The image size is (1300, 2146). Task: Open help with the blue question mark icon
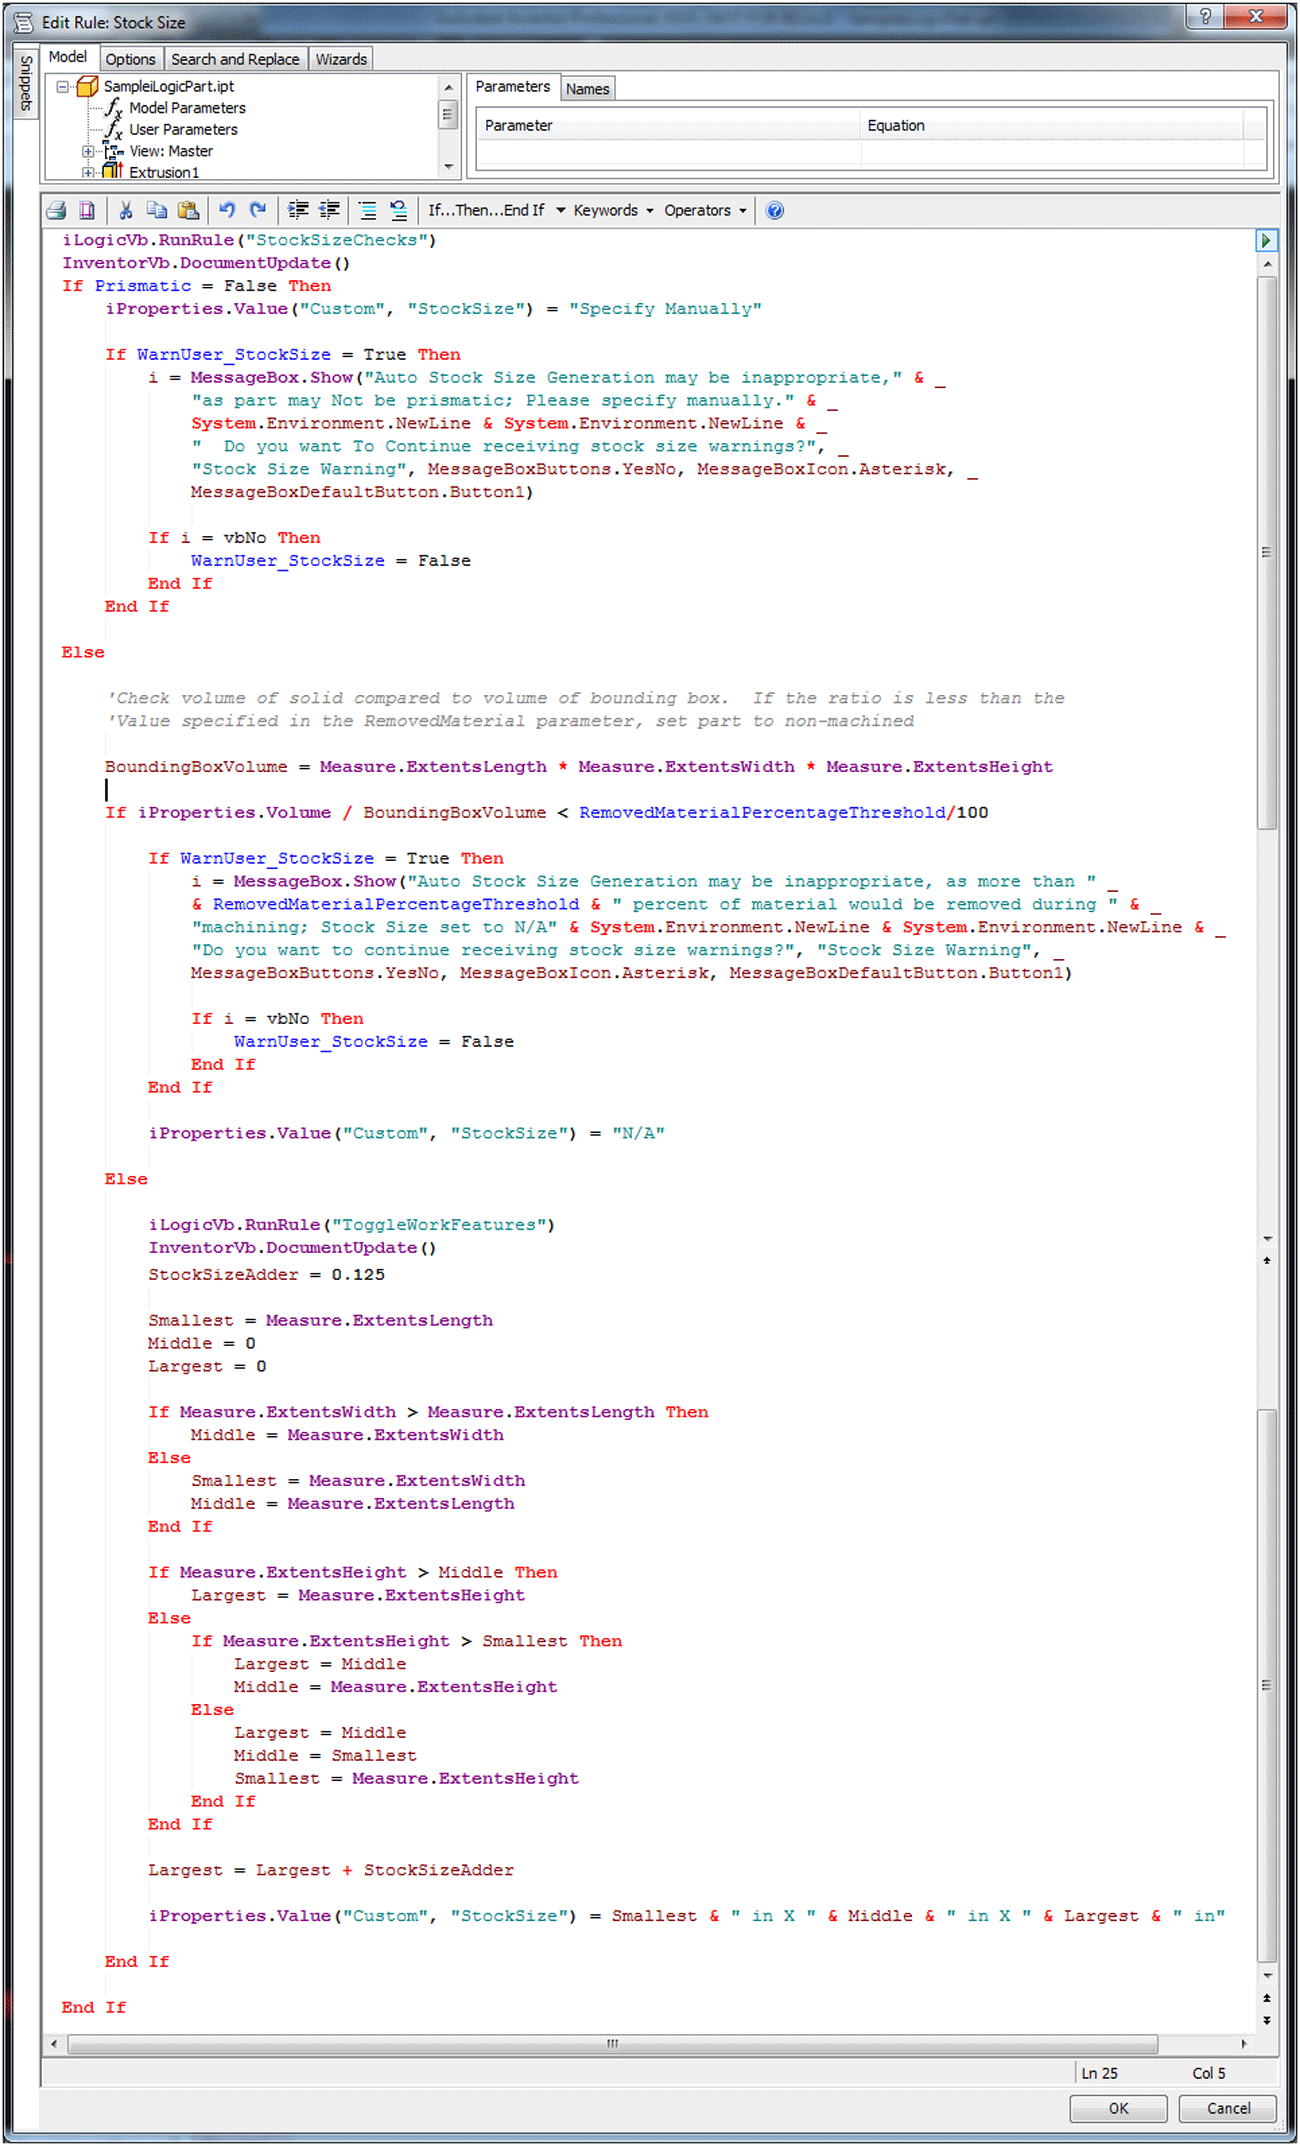point(774,210)
